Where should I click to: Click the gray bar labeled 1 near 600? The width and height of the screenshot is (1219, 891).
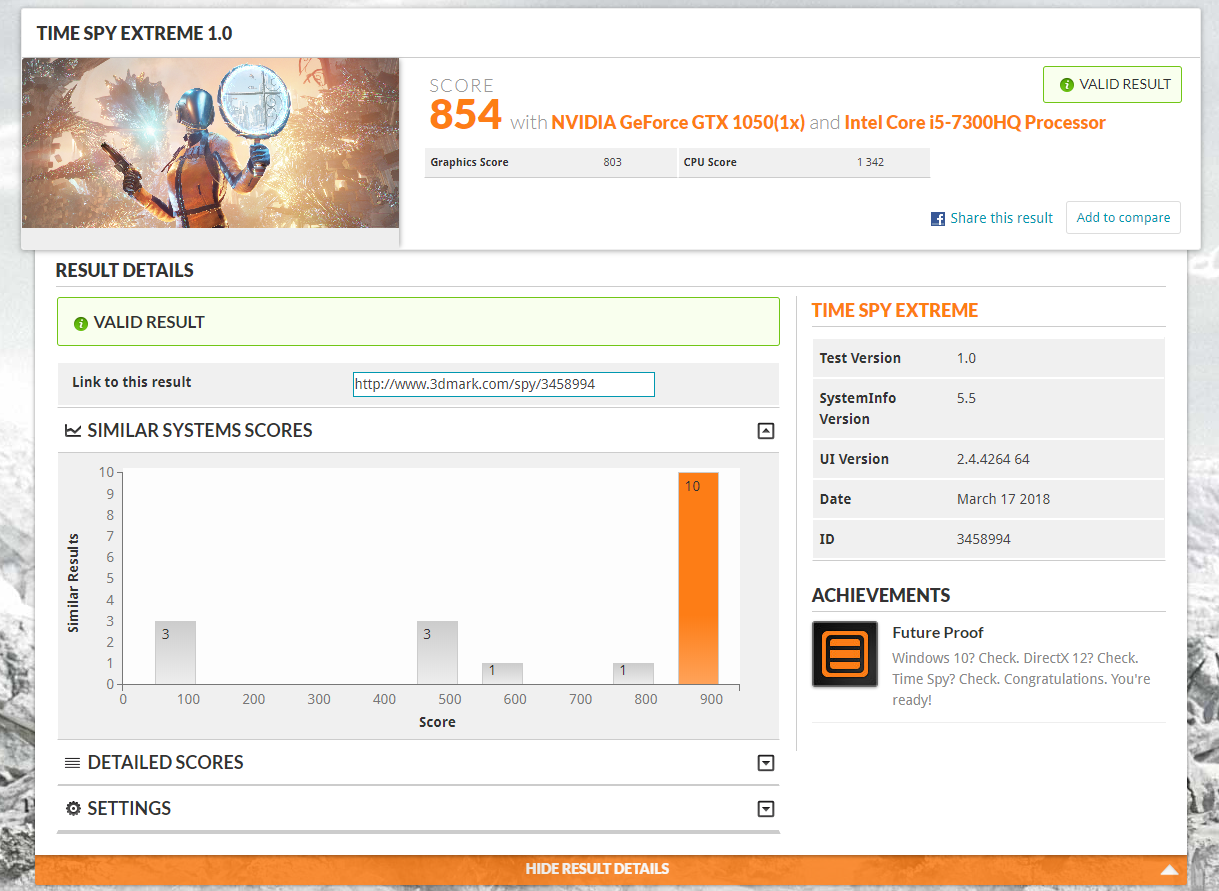(x=502, y=673)
